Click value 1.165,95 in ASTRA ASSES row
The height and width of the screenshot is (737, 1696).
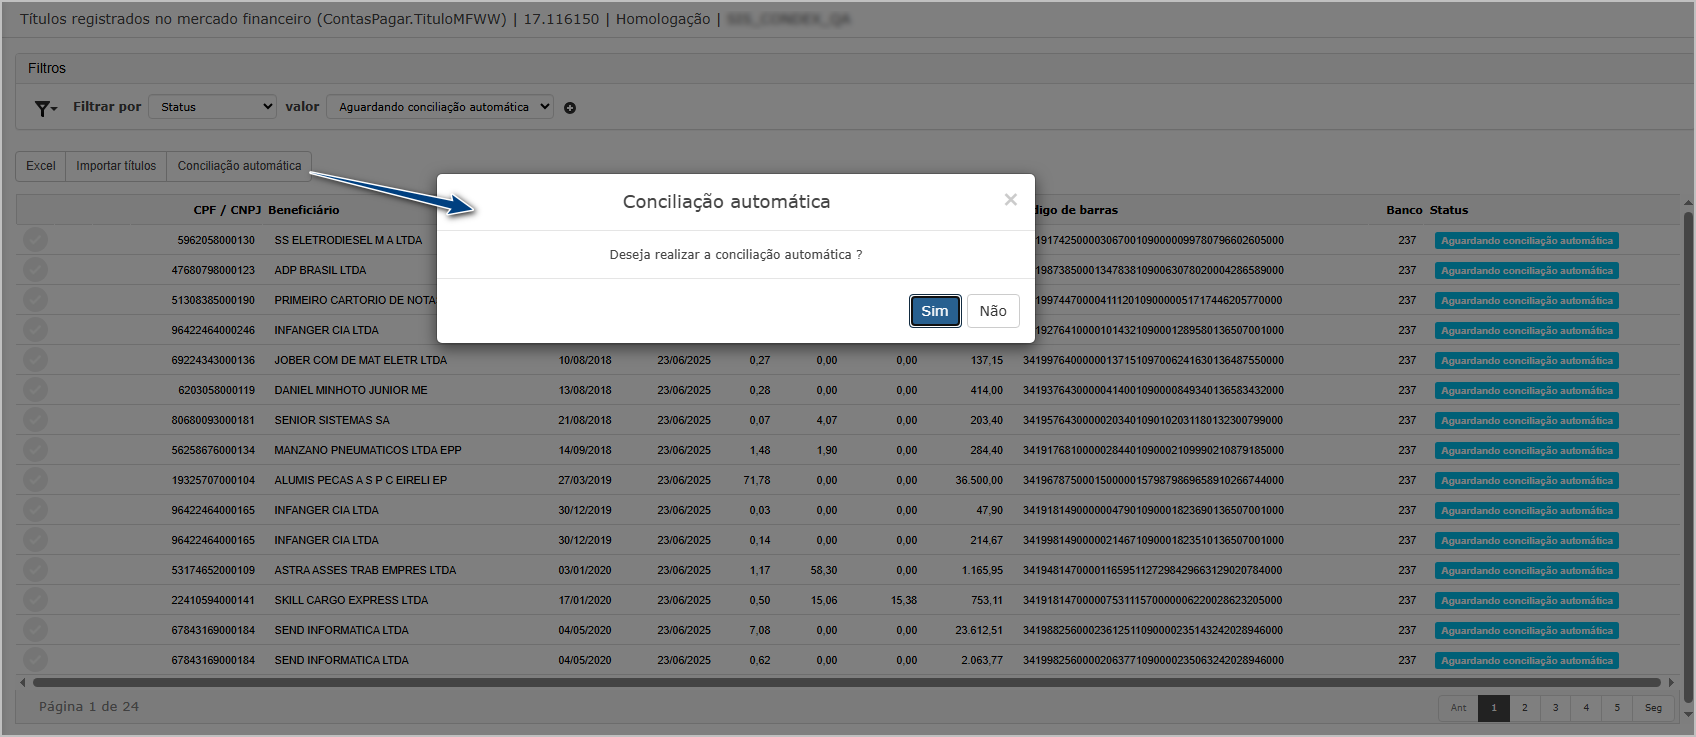982,570
